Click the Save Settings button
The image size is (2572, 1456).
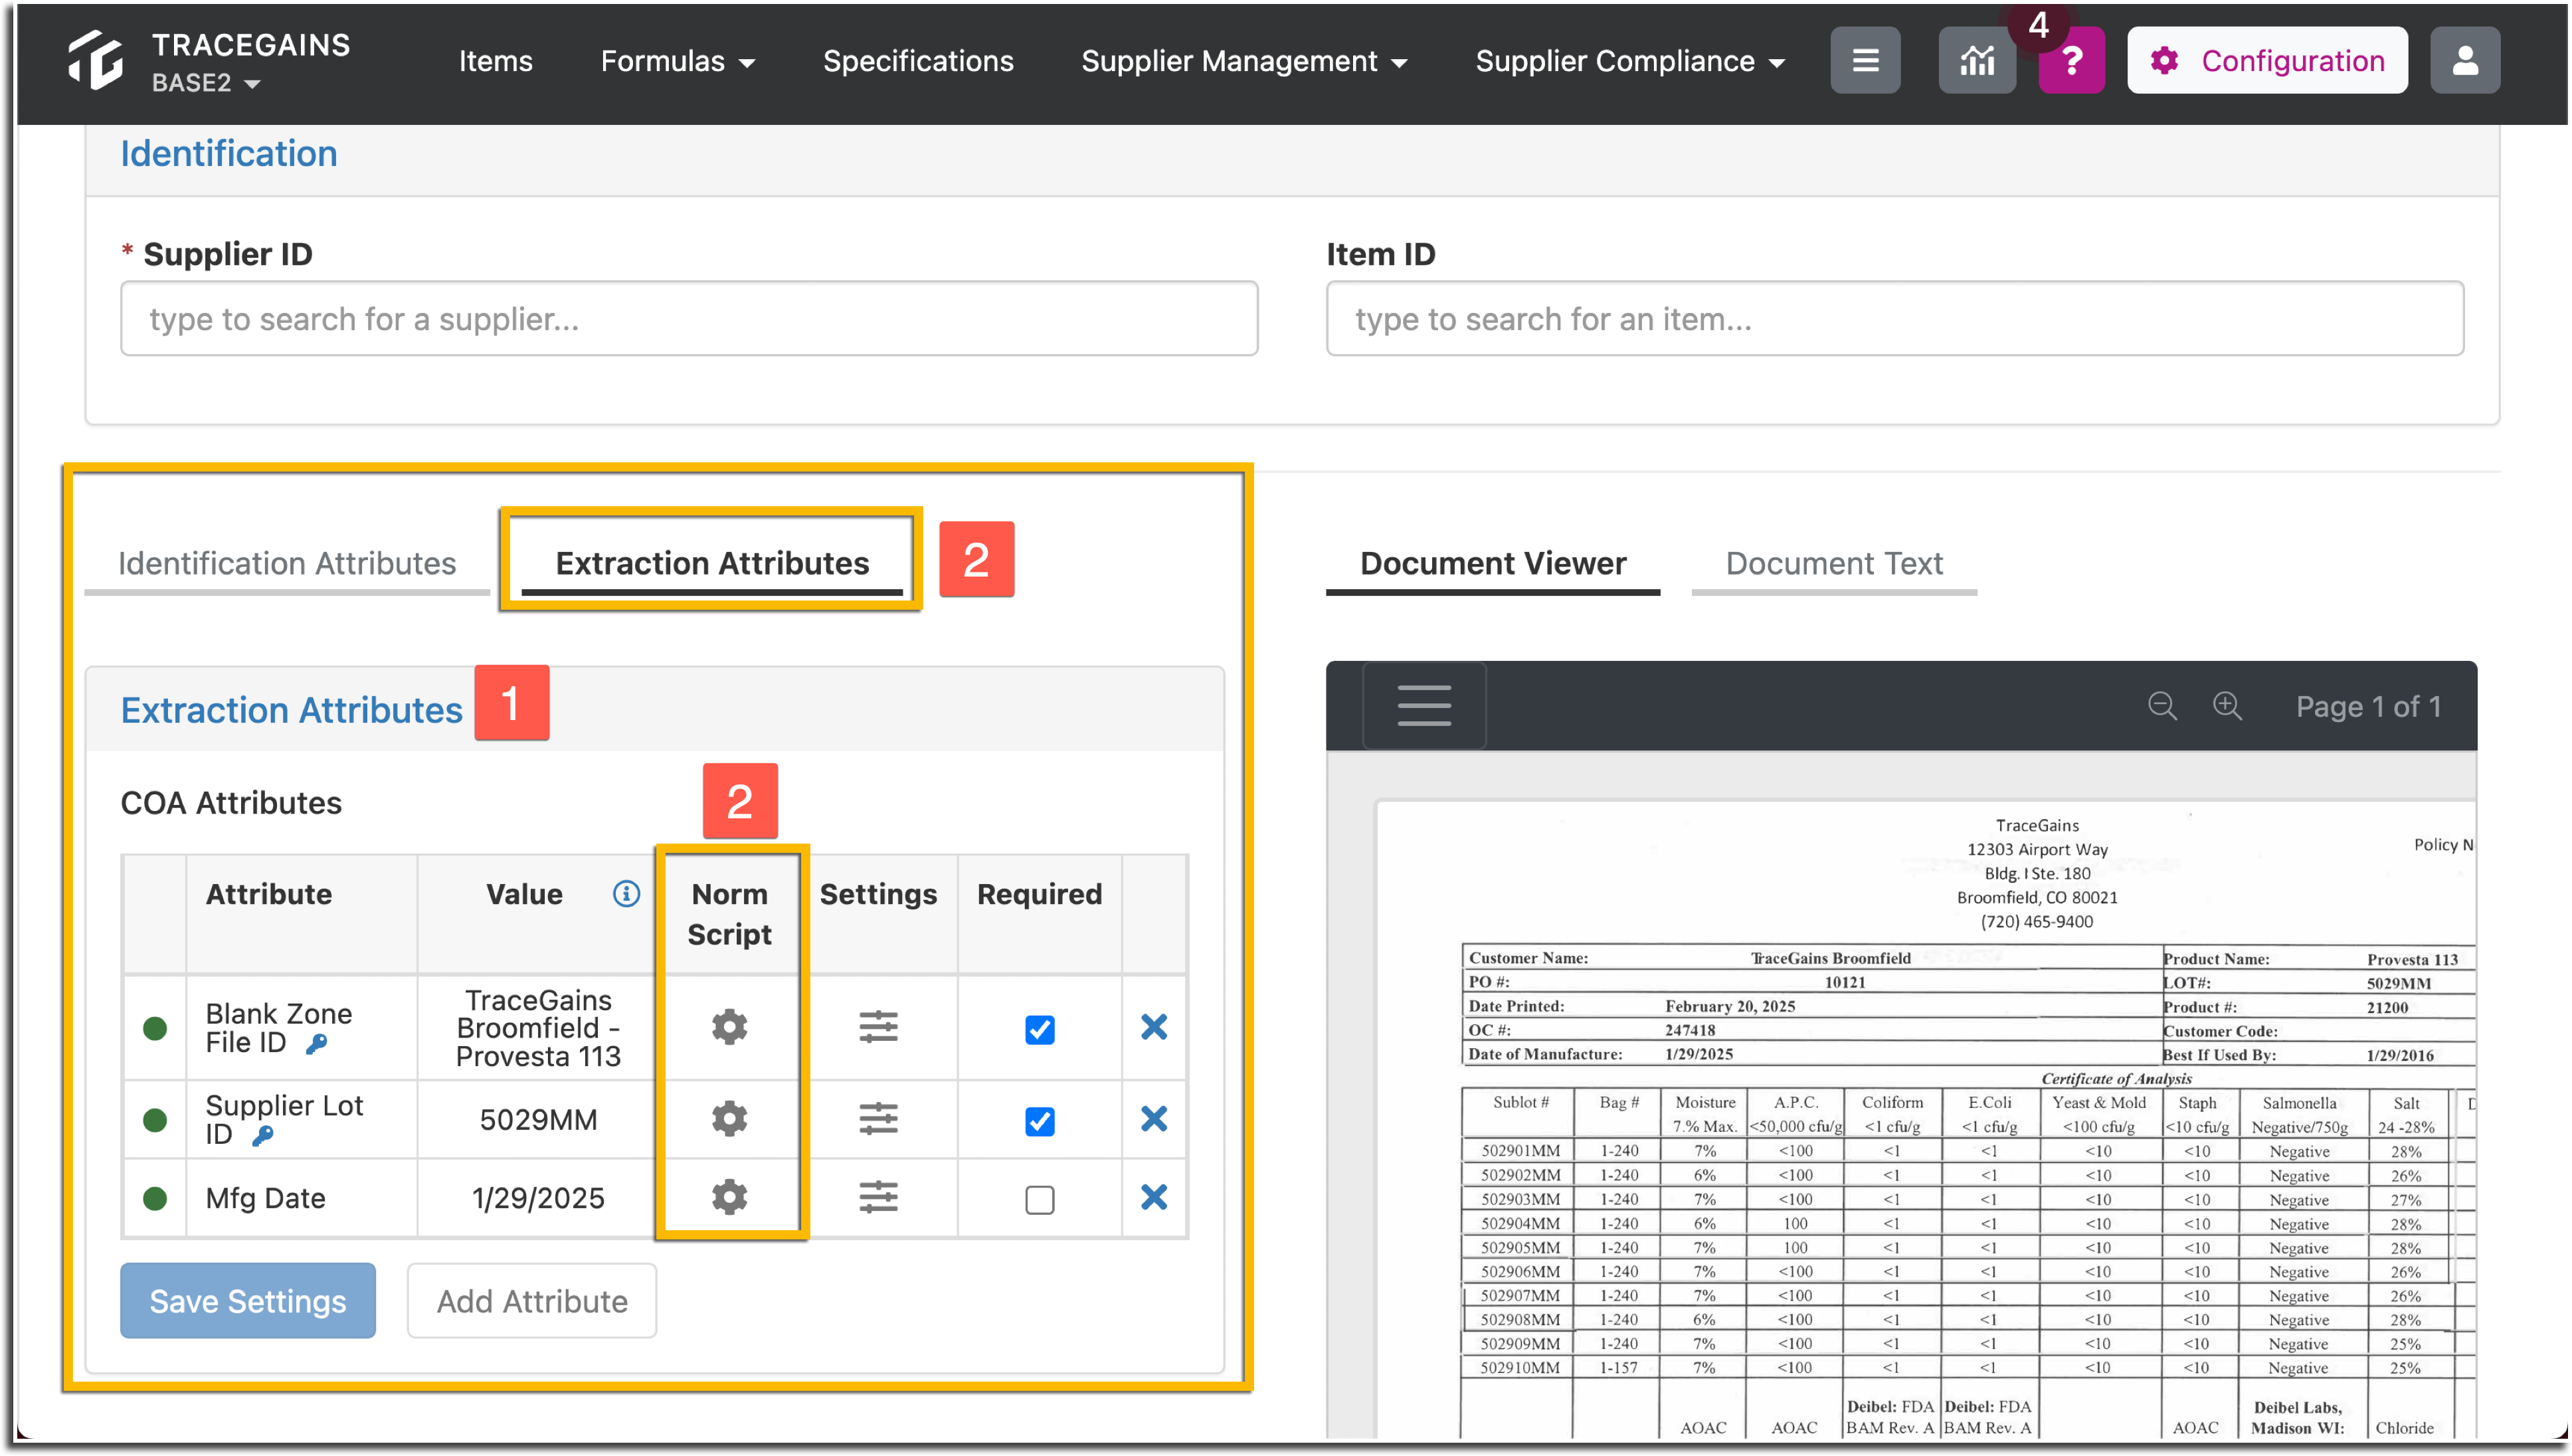point(247,1300)
